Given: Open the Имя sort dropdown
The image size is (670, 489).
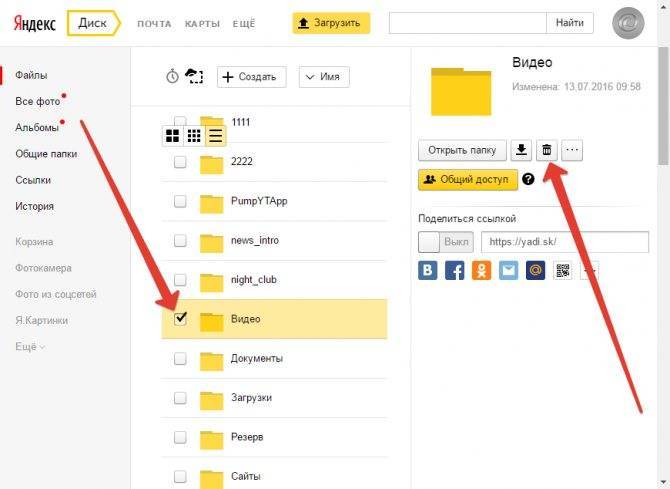Looking at the screenshot, I should (x=324, y=77).
